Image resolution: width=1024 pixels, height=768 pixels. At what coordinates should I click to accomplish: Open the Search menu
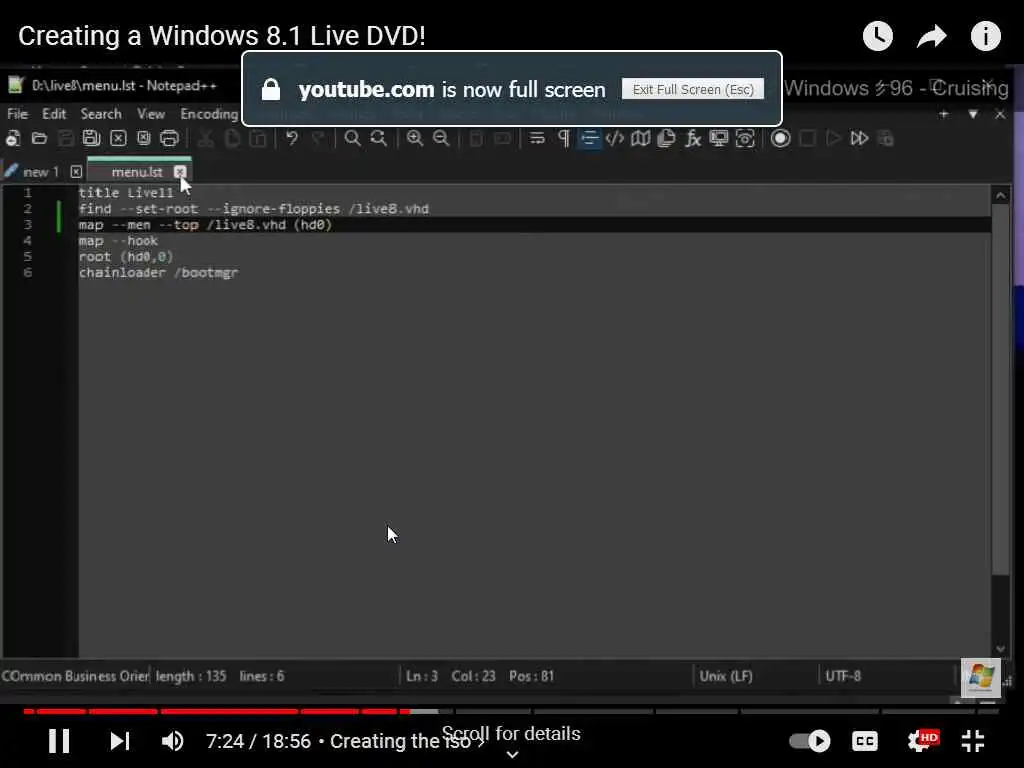click(101, 114)
